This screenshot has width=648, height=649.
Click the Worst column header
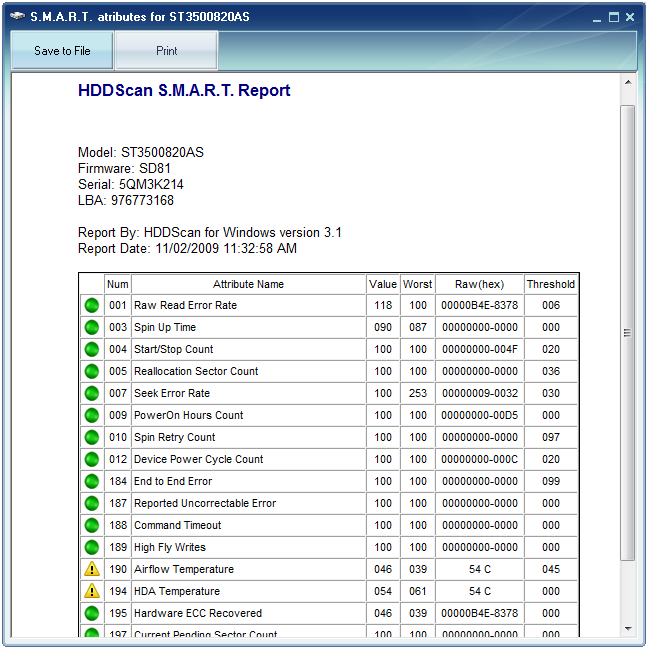coord(418,284)
